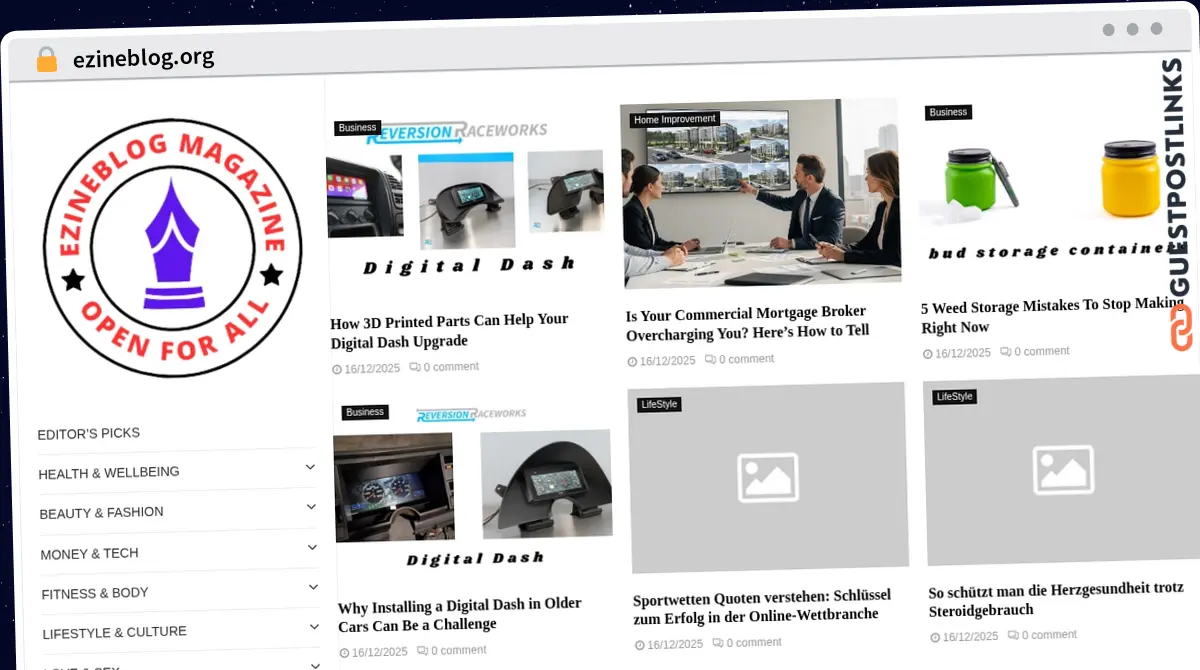Click 0 comment text under 3D Printed Parts post
Viewport: 1200px width, 670px height.
click(x=451, y=367)
